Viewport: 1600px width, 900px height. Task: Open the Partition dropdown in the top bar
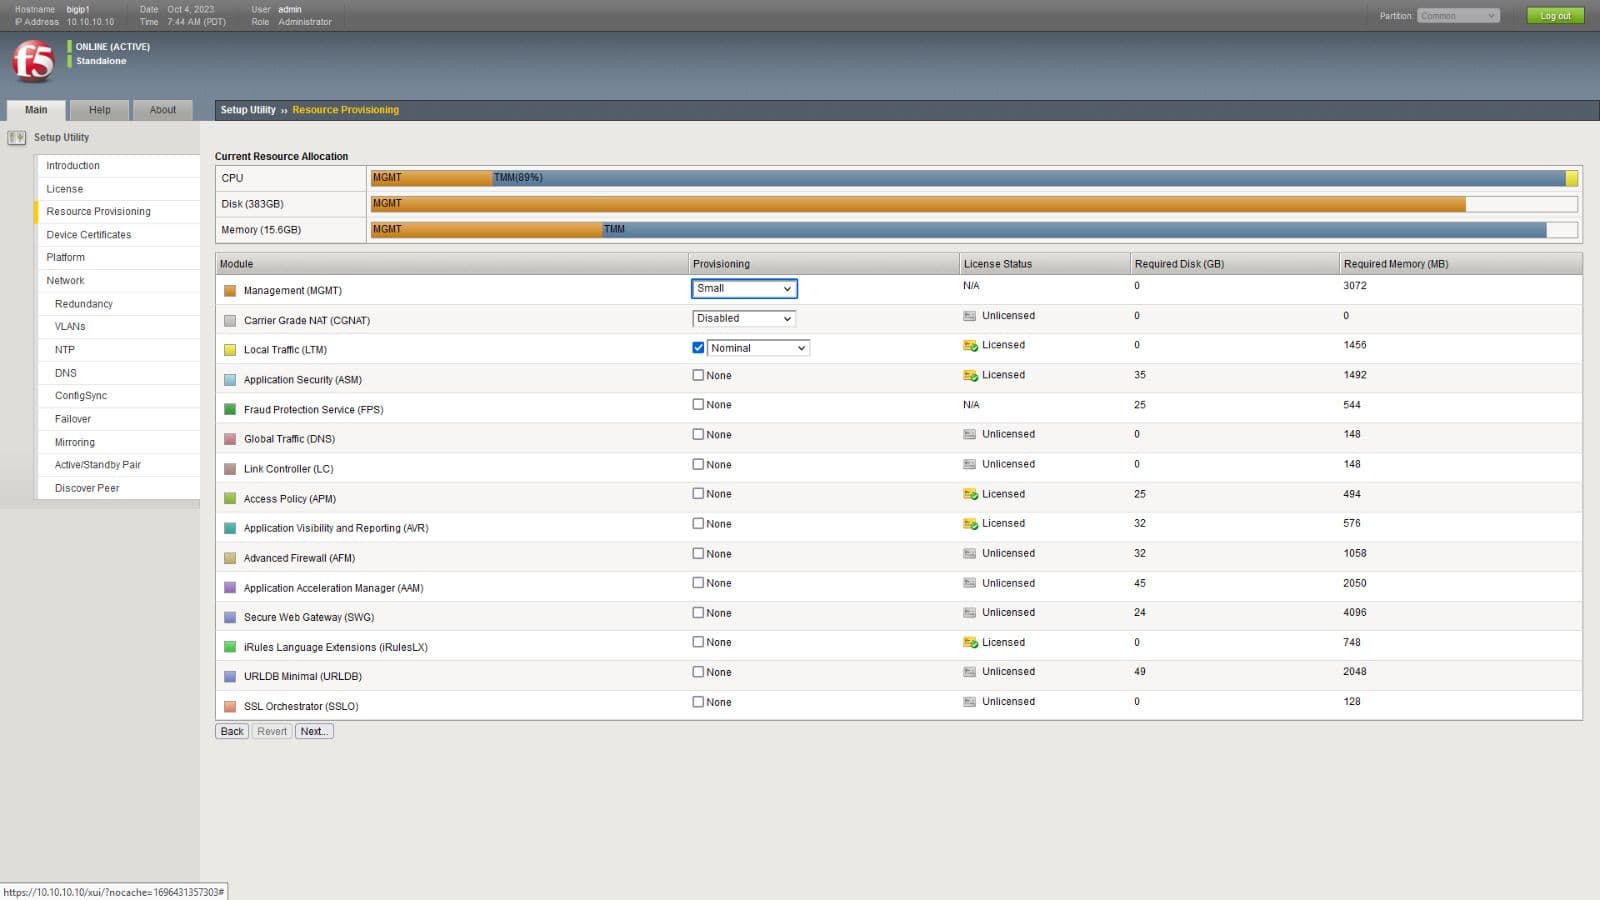click(1459, 15)
